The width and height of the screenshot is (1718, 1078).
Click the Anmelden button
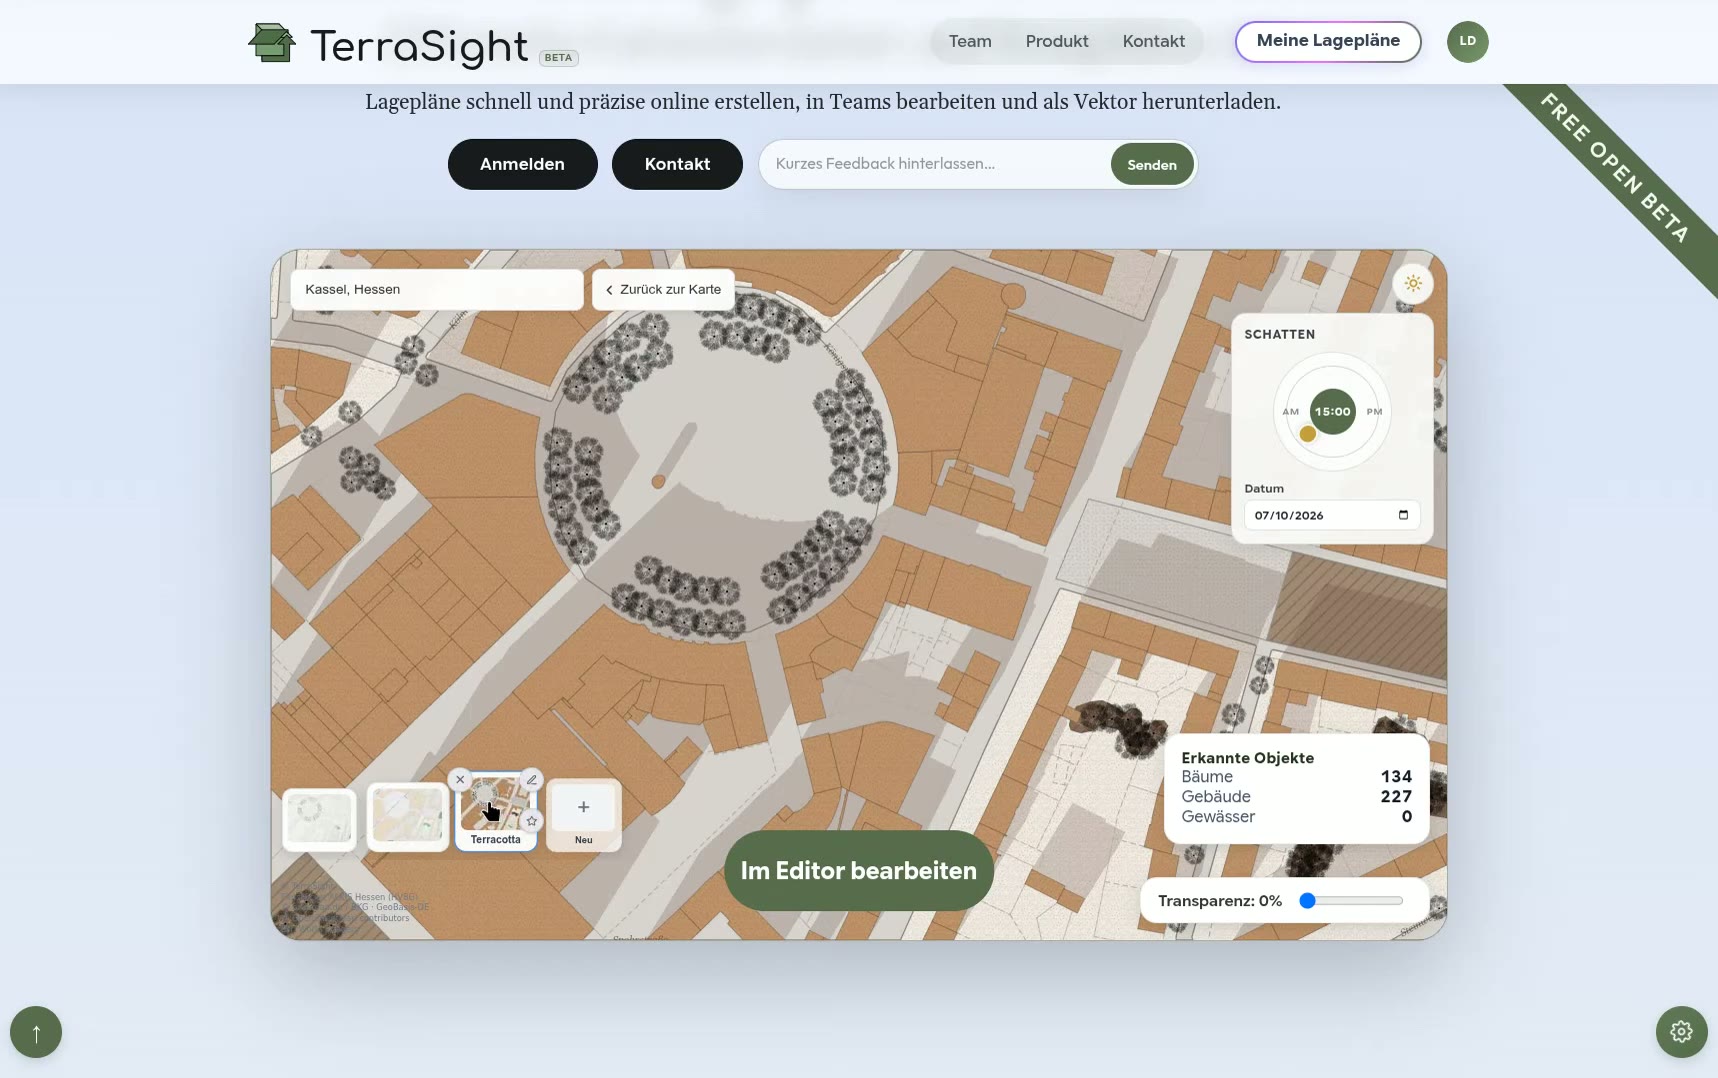[522, 164]
